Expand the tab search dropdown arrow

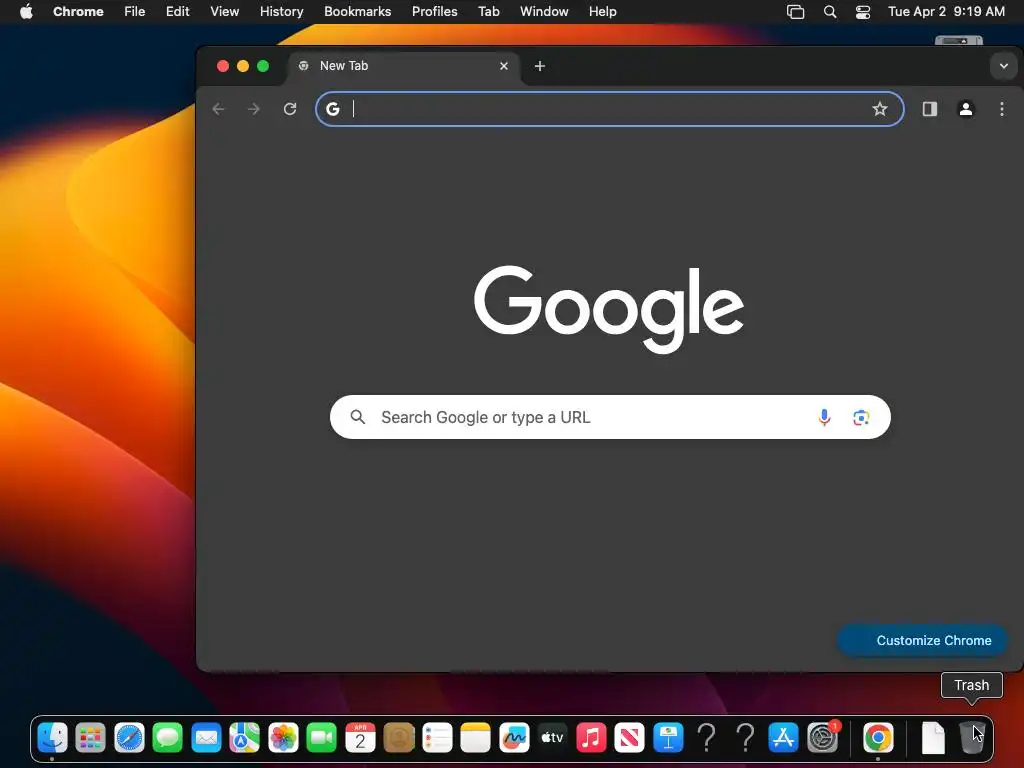coord(1004,66)
